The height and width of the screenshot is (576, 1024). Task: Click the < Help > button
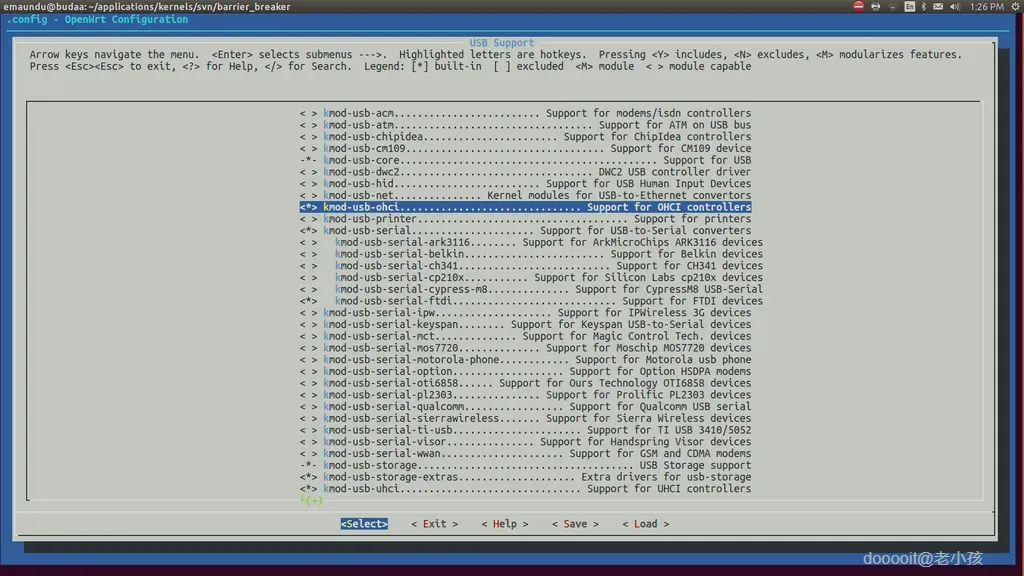pyautogui.click(x=505, y=524)
